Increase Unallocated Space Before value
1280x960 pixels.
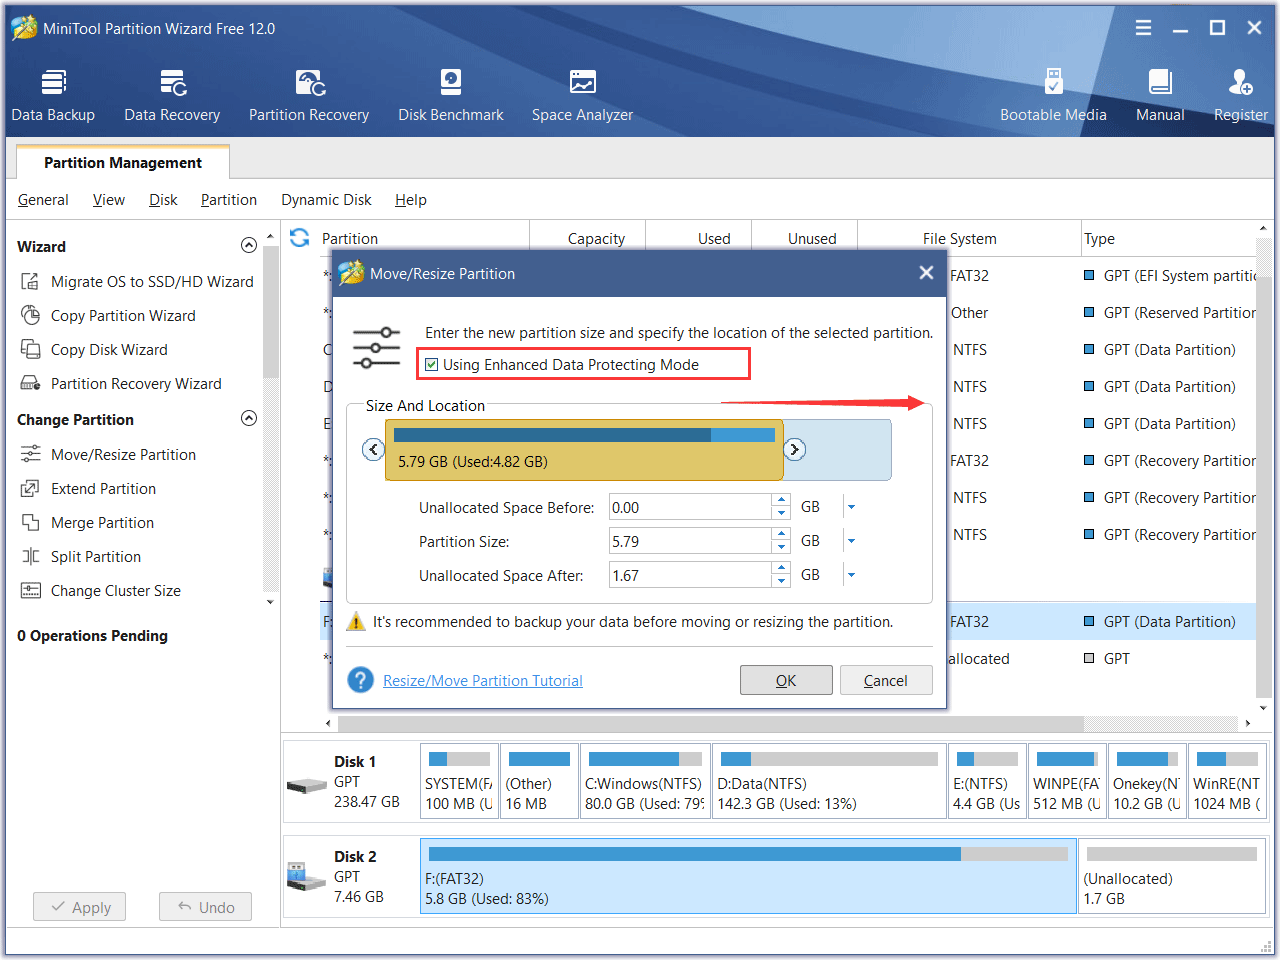(781, 501)
